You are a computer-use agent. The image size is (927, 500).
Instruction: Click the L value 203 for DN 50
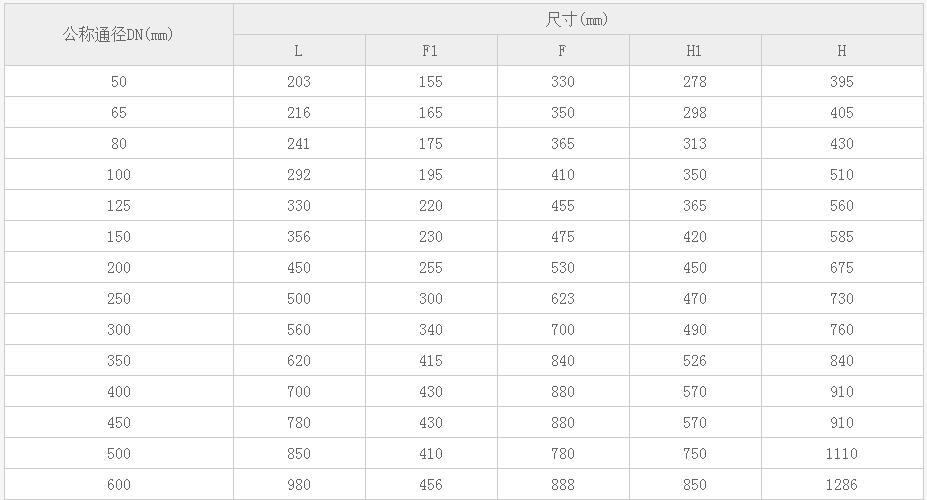299,82
